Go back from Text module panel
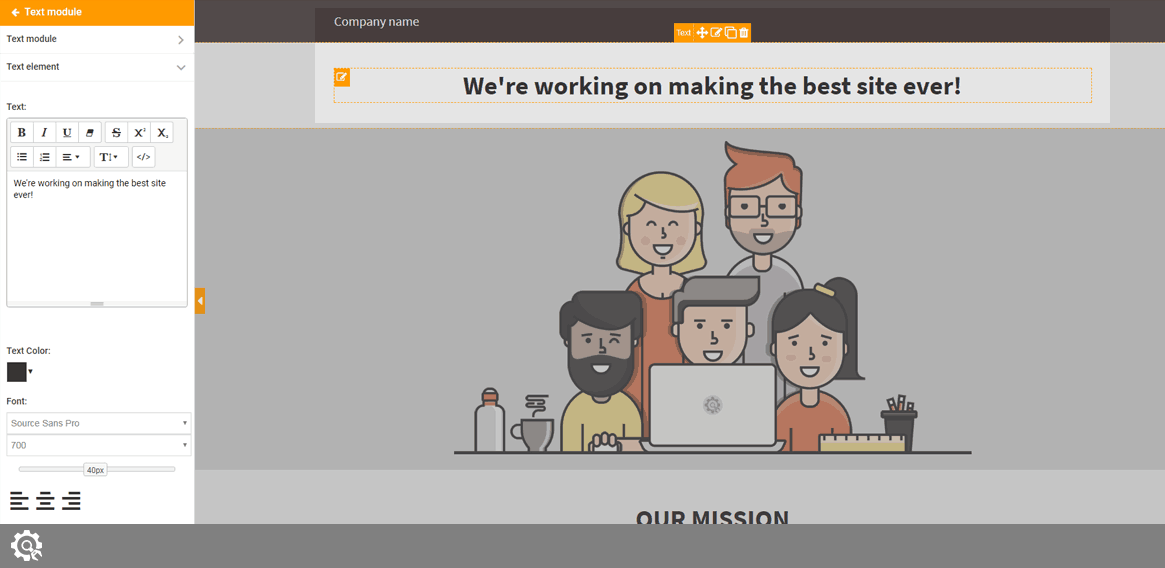 (x=15, y=12)
